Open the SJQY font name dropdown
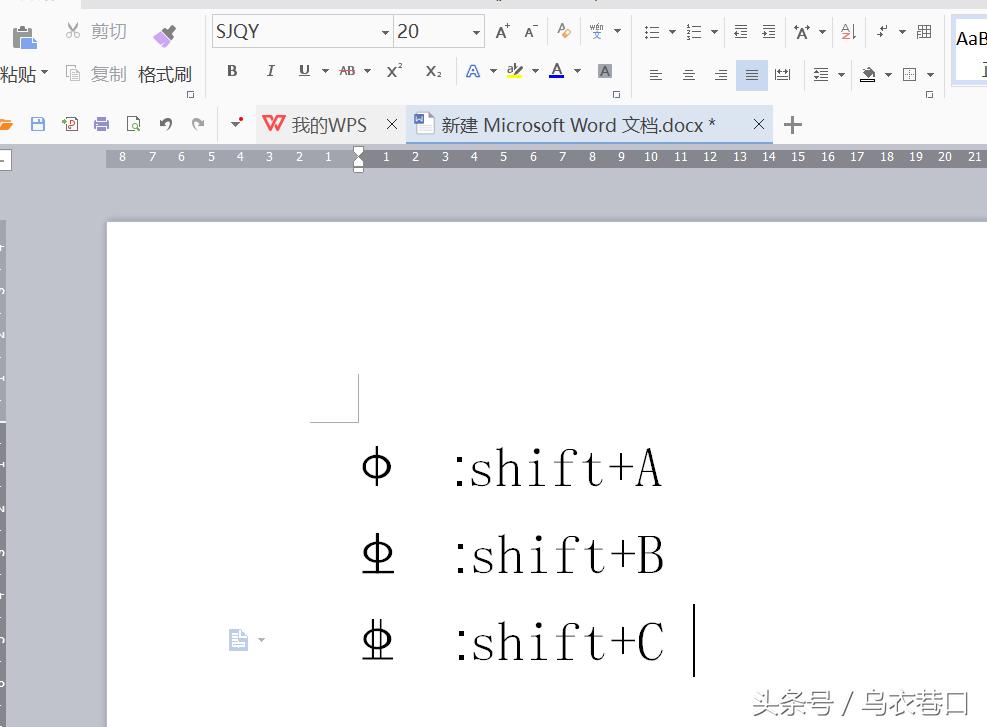987x727 pixels. (x=385, y=33)
